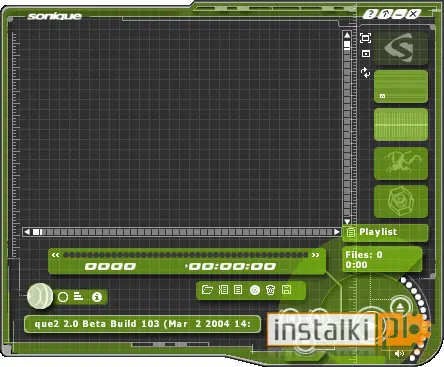Screen dimensions: 444x367
Task: Click the rewind double-arrow button
Action: pos(55,255)
